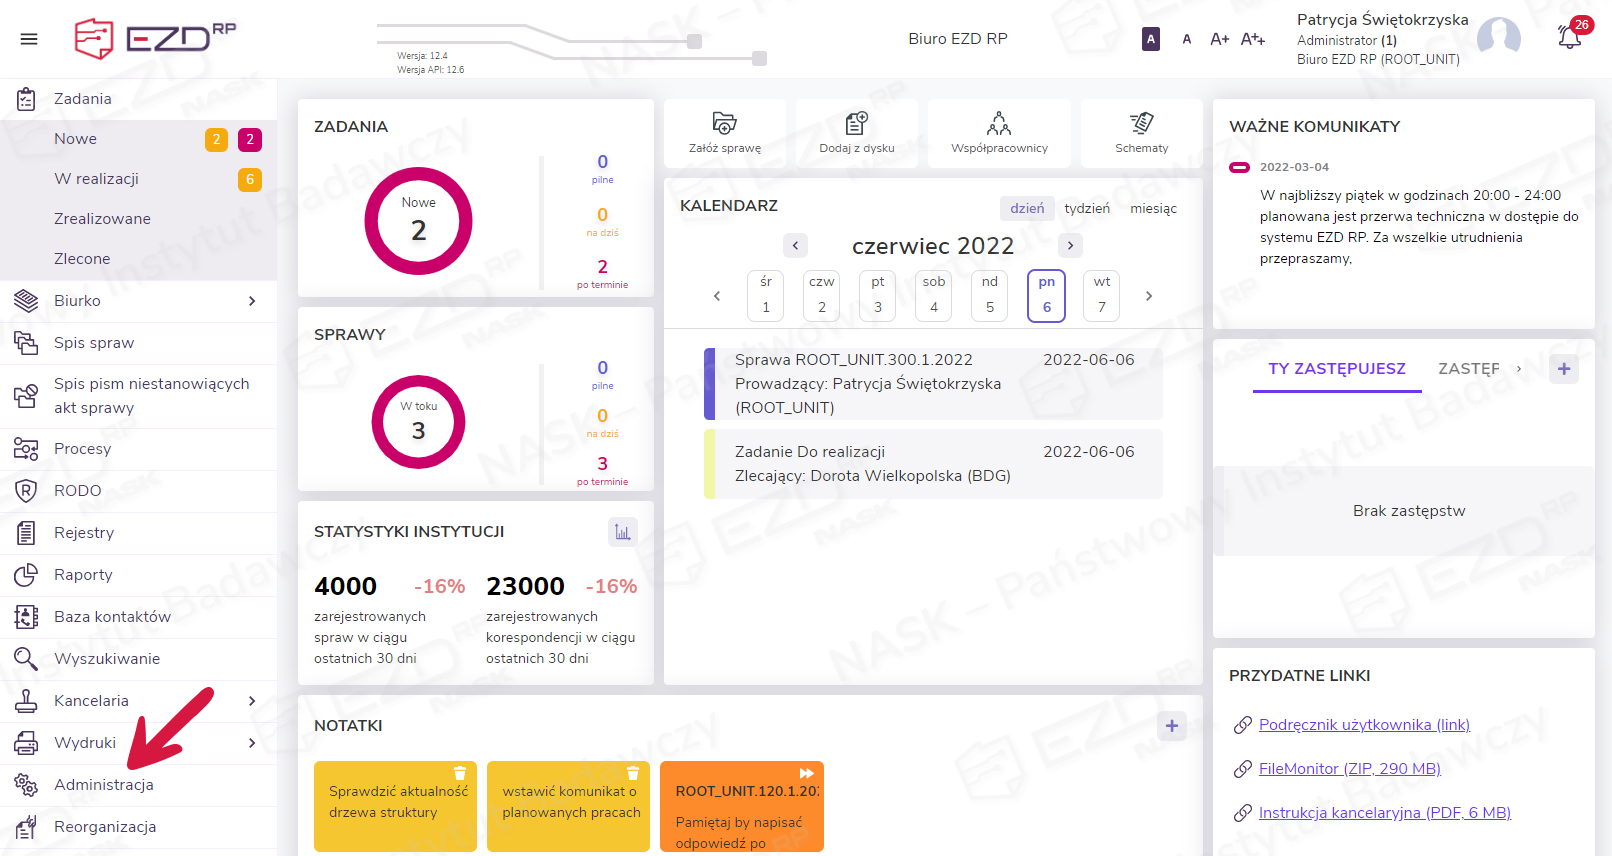Switch to the 'TY ZASTĘPUJESZ' tab
The height and width of the screenshot is (856, 1612).
coord(1336,369)
